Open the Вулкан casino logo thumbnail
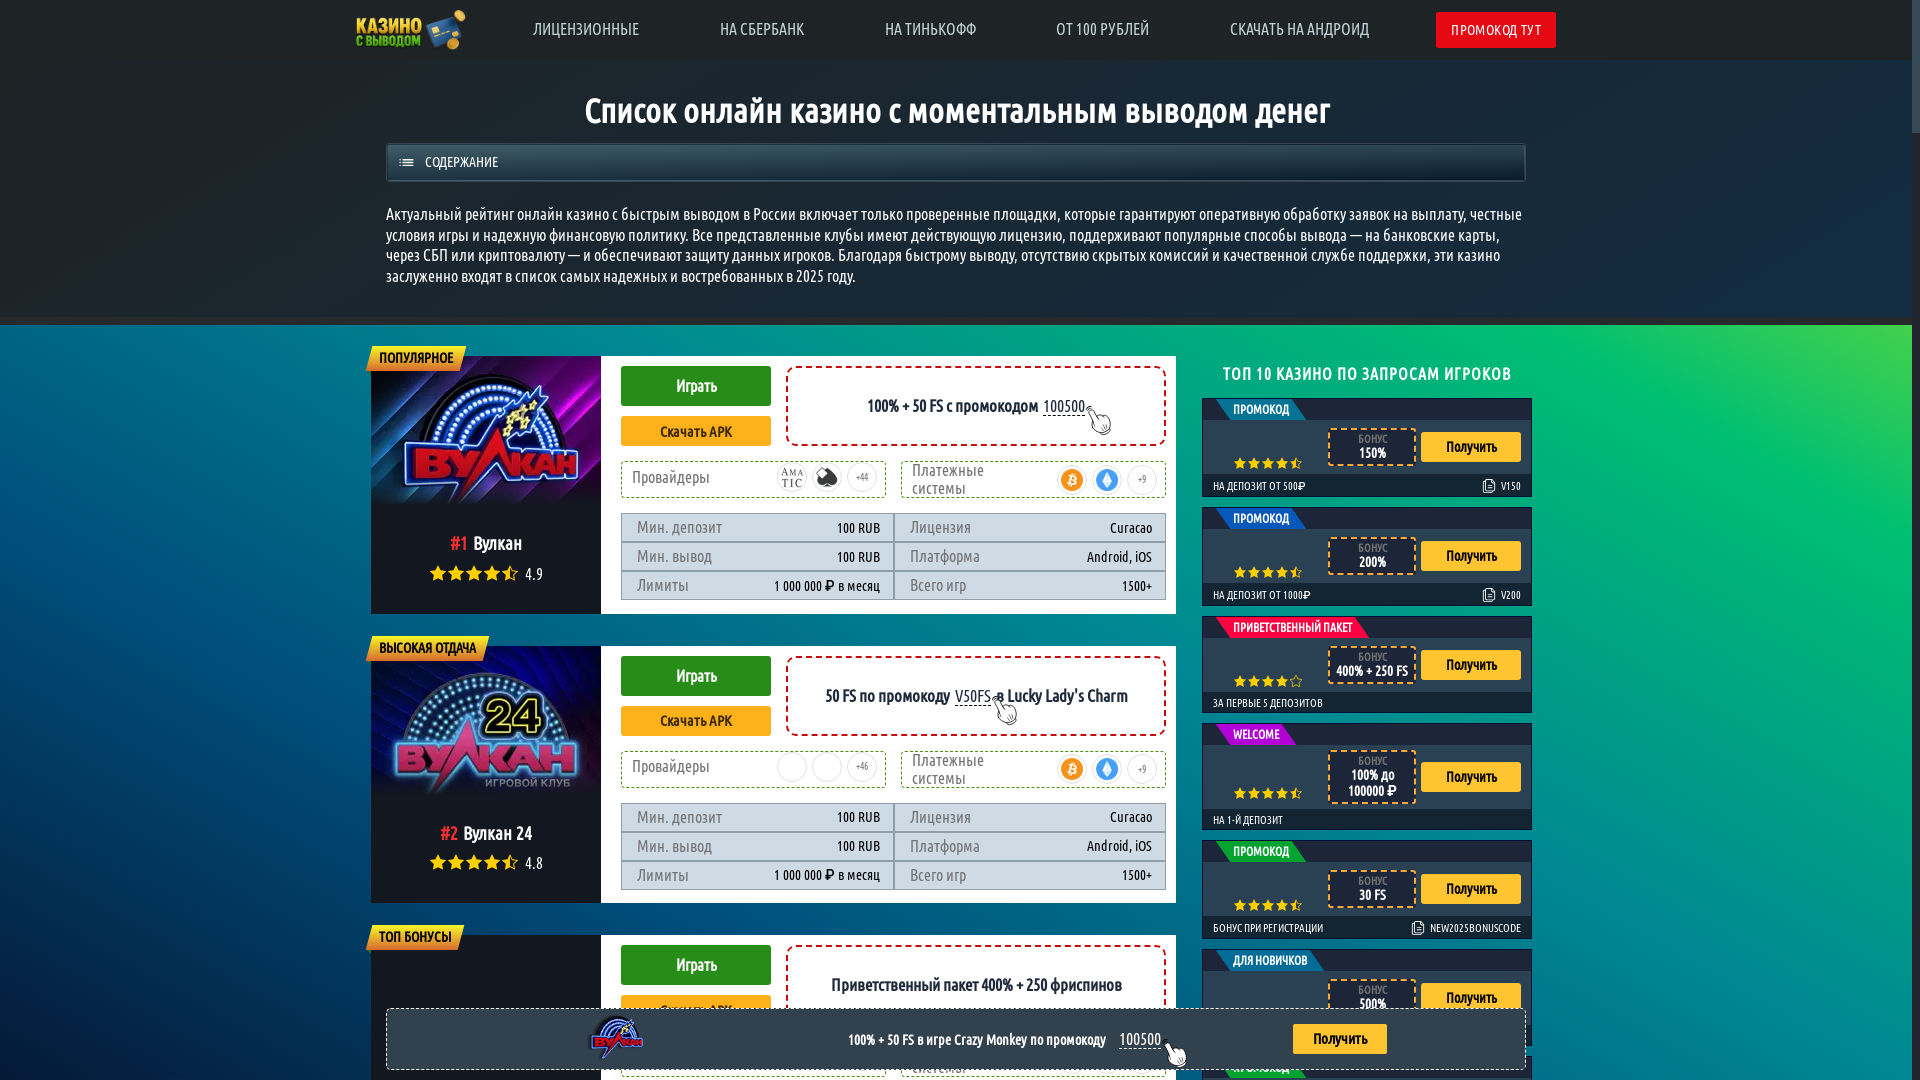This screenshot has width=1920, height=1080. point(486,430)
